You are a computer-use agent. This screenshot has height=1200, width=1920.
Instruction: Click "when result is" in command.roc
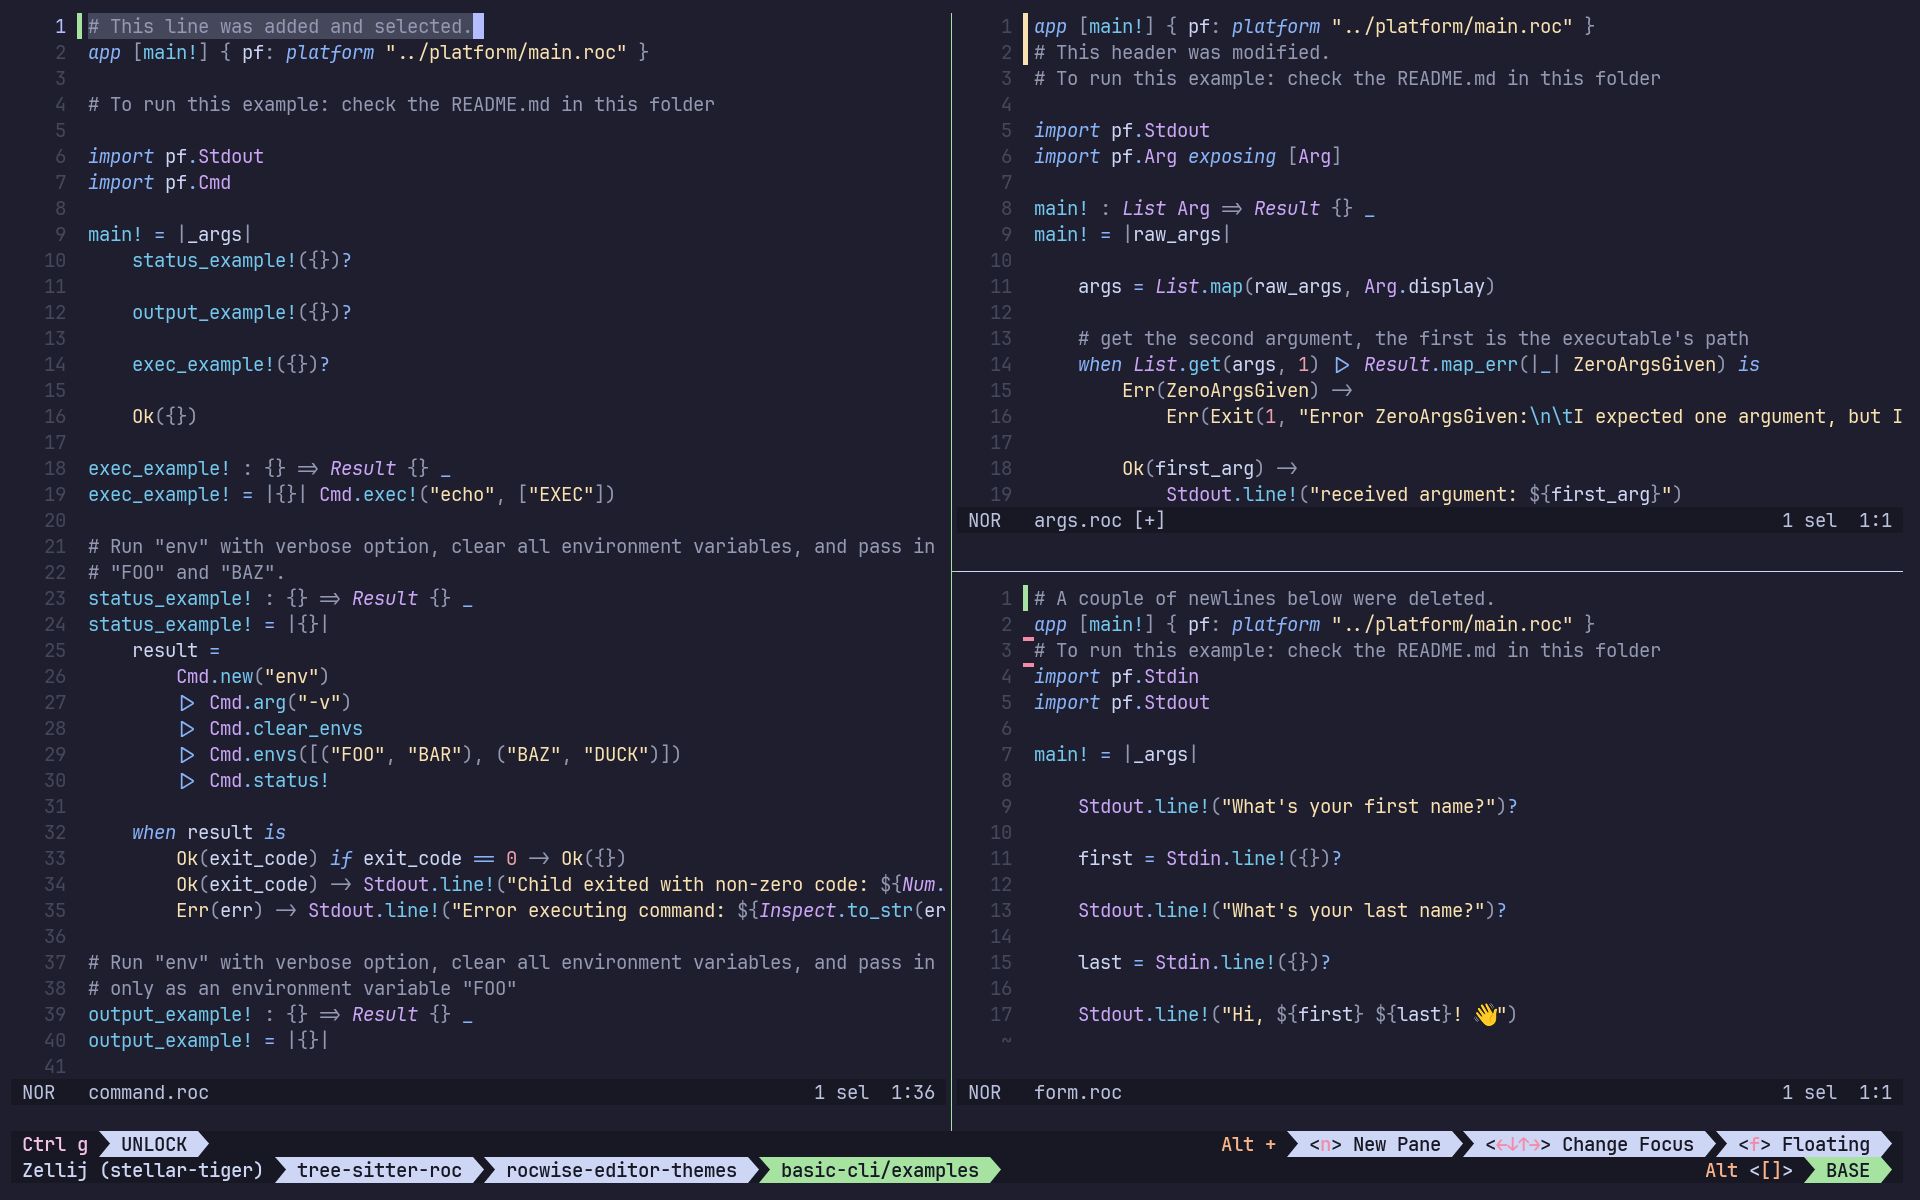209,832
